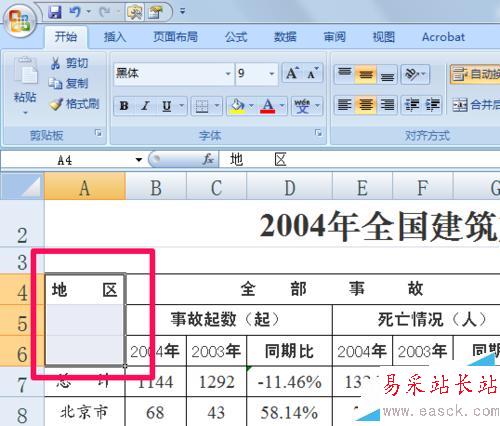Copy selection with 复制
The image size is (500, 426).
69,83
